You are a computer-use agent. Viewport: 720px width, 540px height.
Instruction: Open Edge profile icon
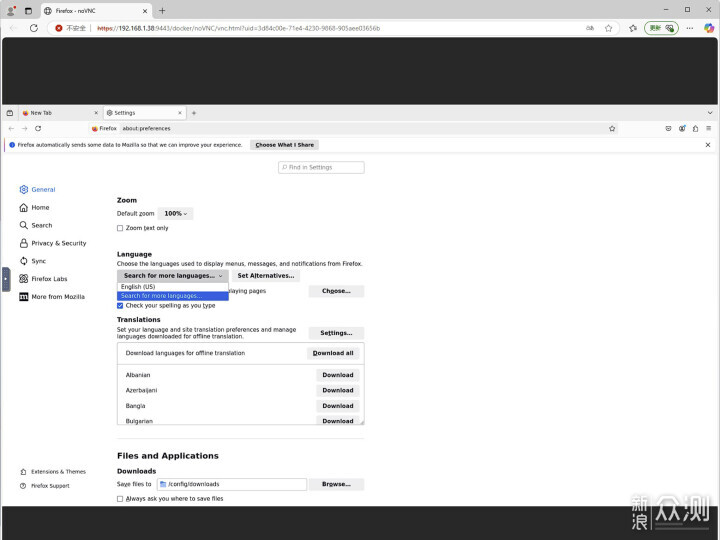point(11,11)
